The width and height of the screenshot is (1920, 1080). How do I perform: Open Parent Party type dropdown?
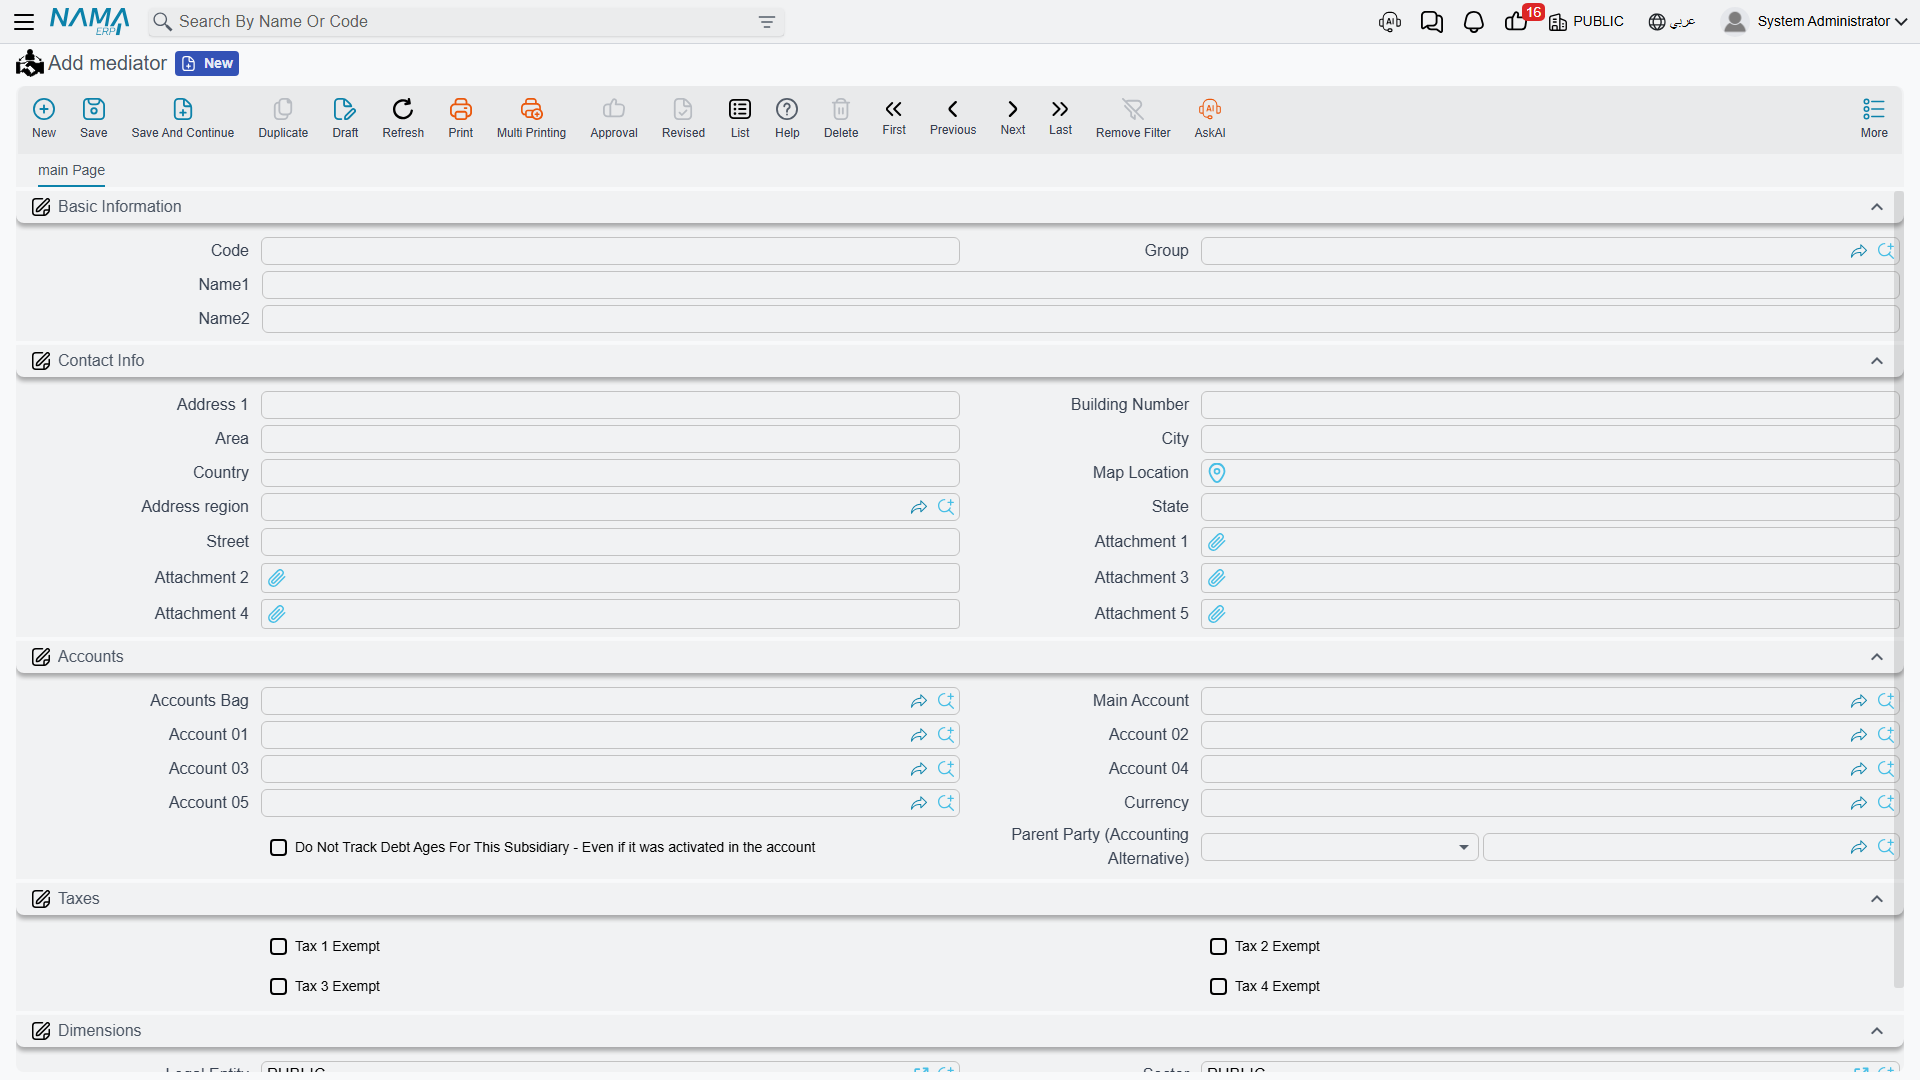pyautogui.click(x=1339, y=847)
